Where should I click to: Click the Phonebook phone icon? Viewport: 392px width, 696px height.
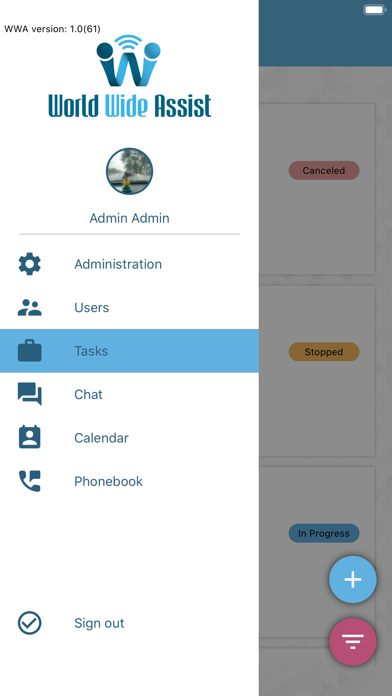coord(30,481)
